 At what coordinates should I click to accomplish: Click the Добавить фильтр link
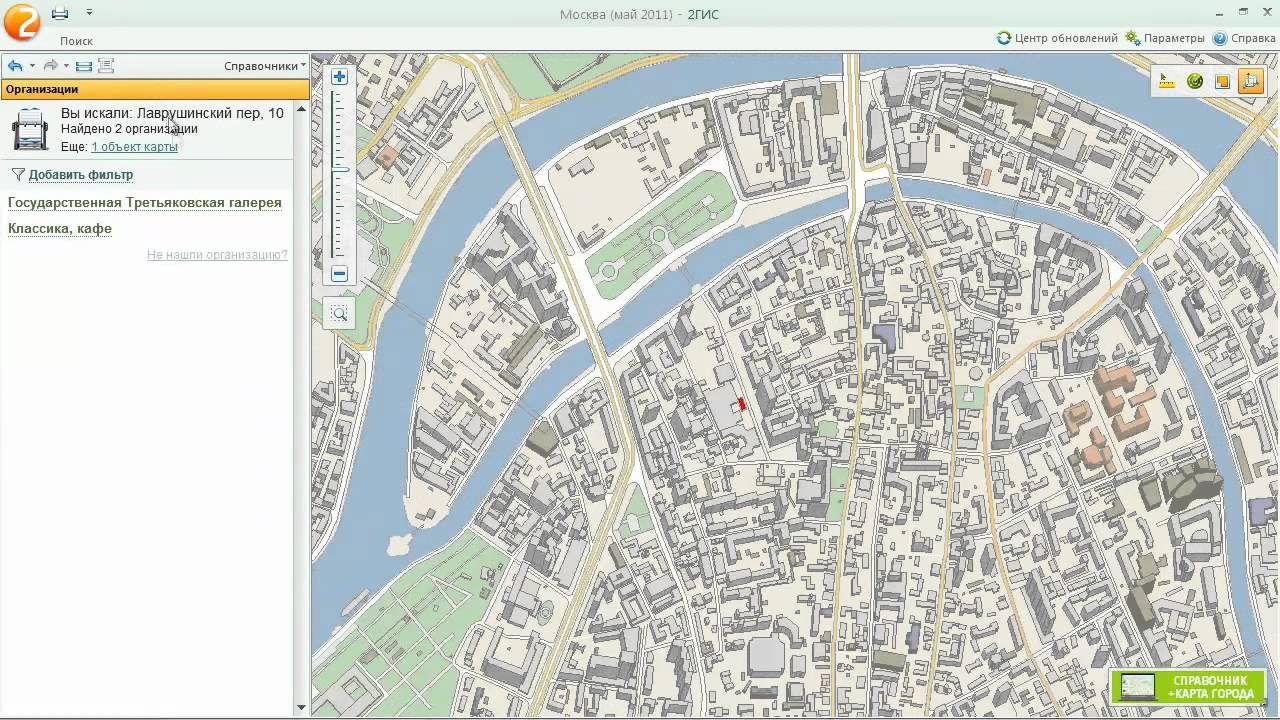tap(80, 175)
